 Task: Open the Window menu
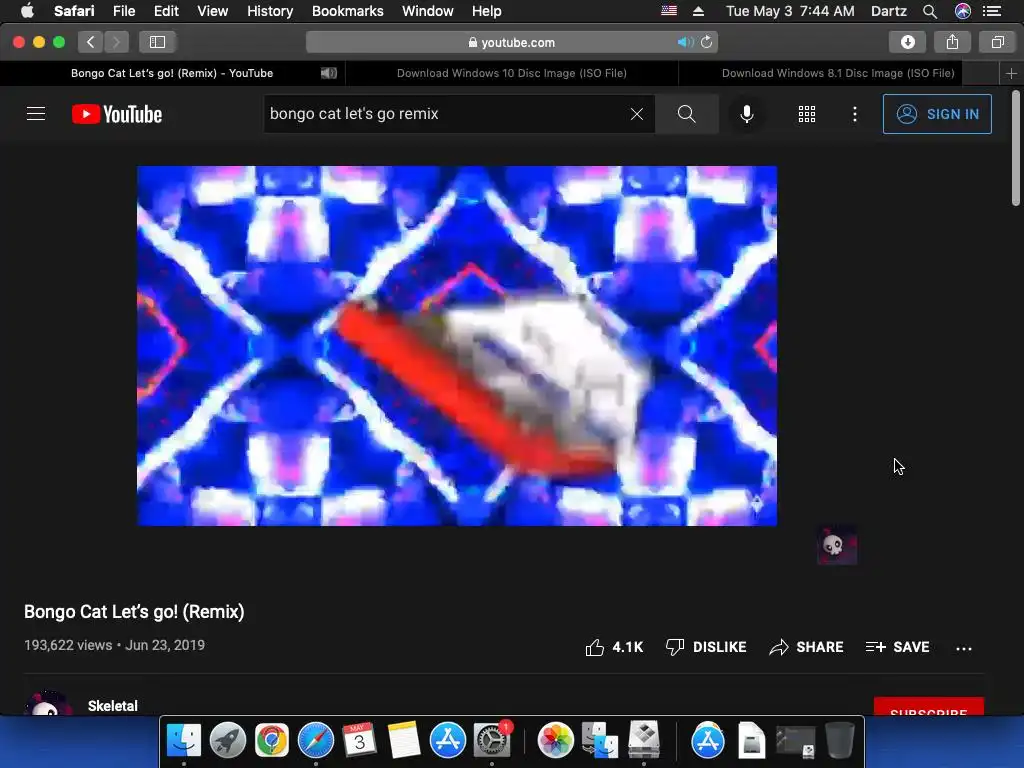[x=428, y=11]
